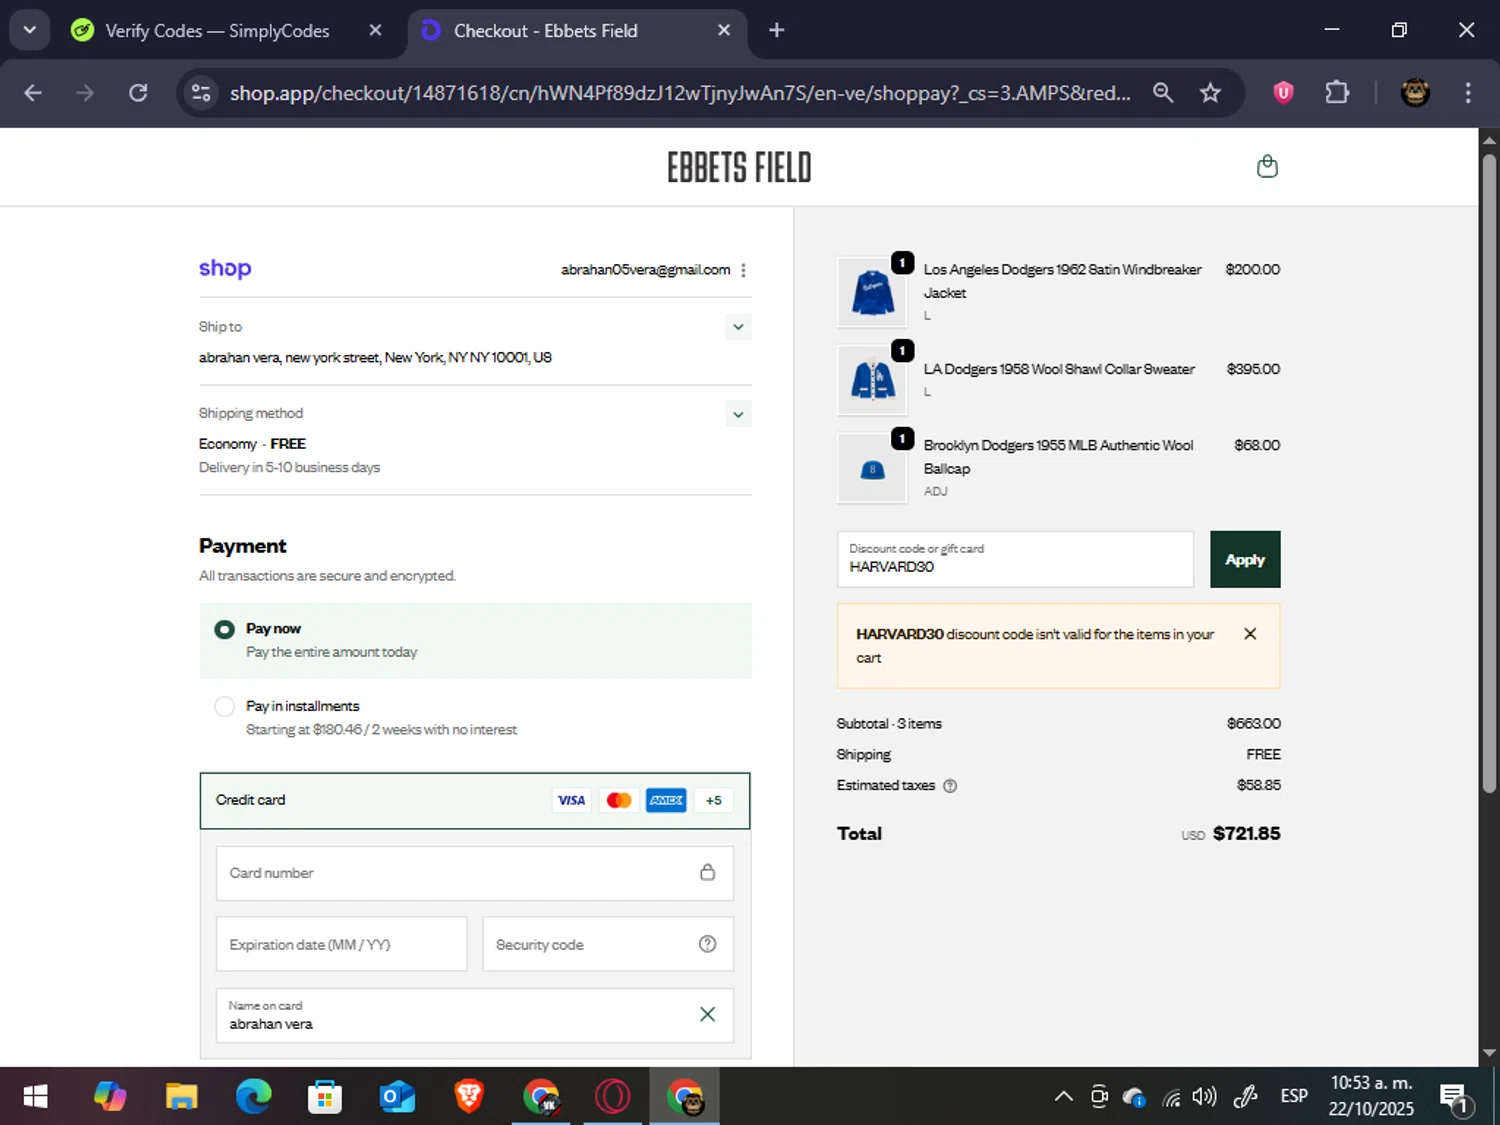Open the Extensions puzzle icon

click(1337, 93)
